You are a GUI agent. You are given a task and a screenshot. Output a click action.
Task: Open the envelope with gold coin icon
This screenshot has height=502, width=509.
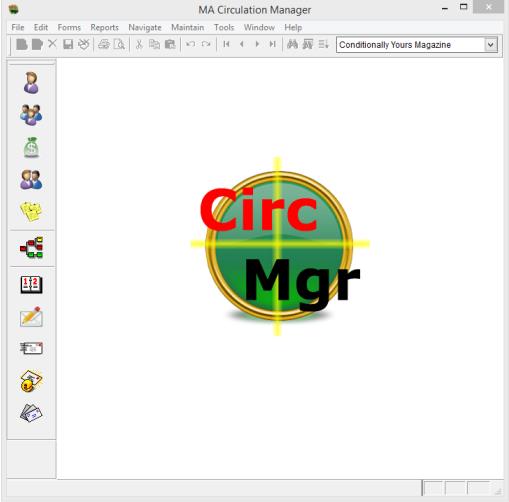[x=31, y=381]
